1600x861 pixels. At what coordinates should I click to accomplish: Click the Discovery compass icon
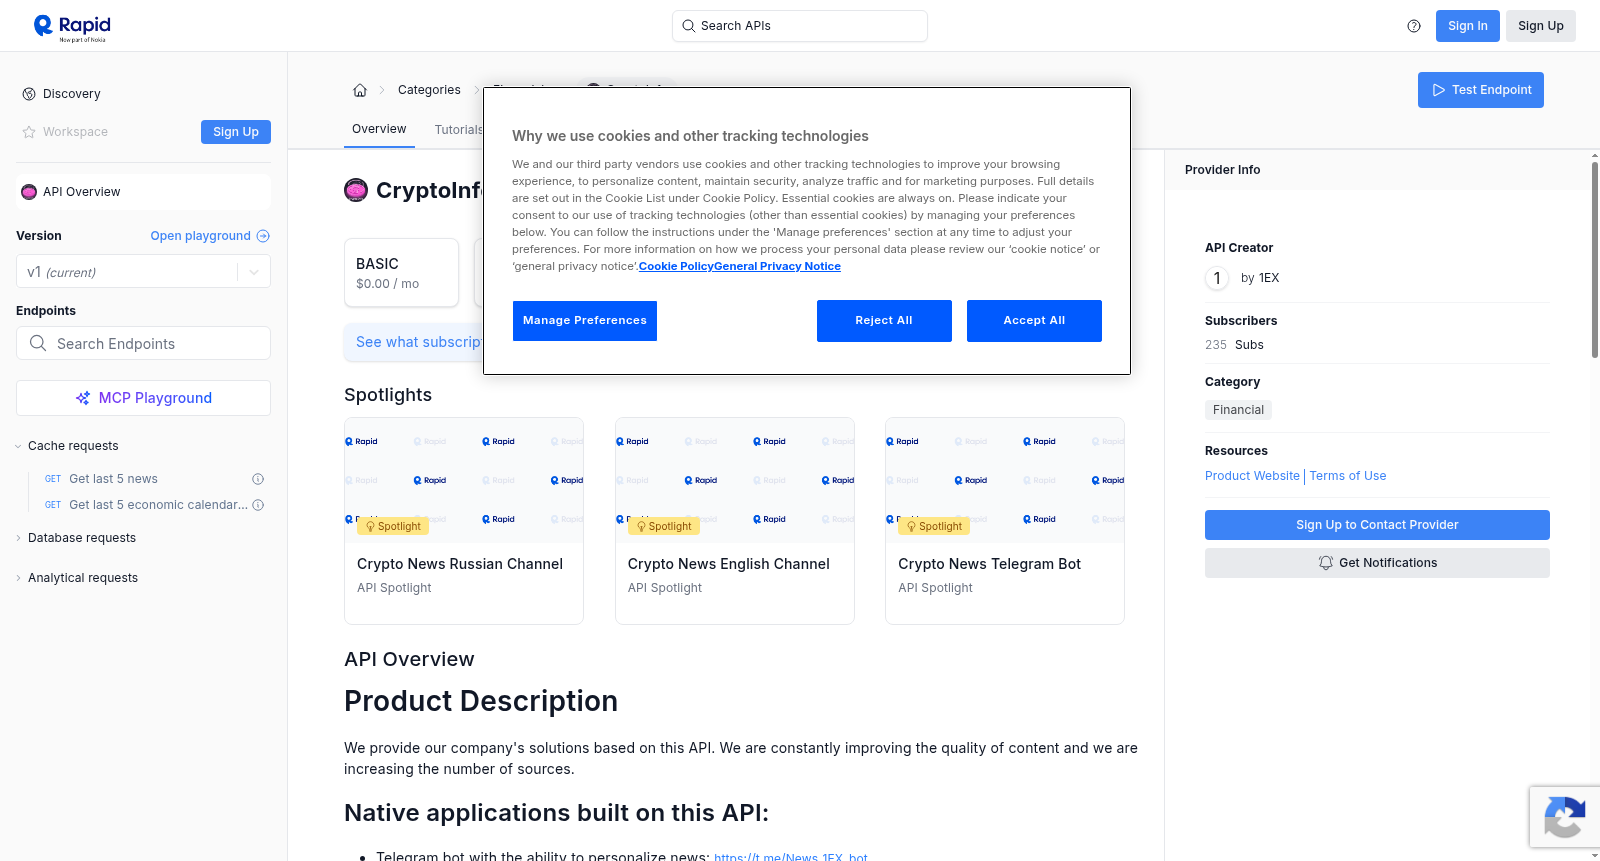[29, 94]
